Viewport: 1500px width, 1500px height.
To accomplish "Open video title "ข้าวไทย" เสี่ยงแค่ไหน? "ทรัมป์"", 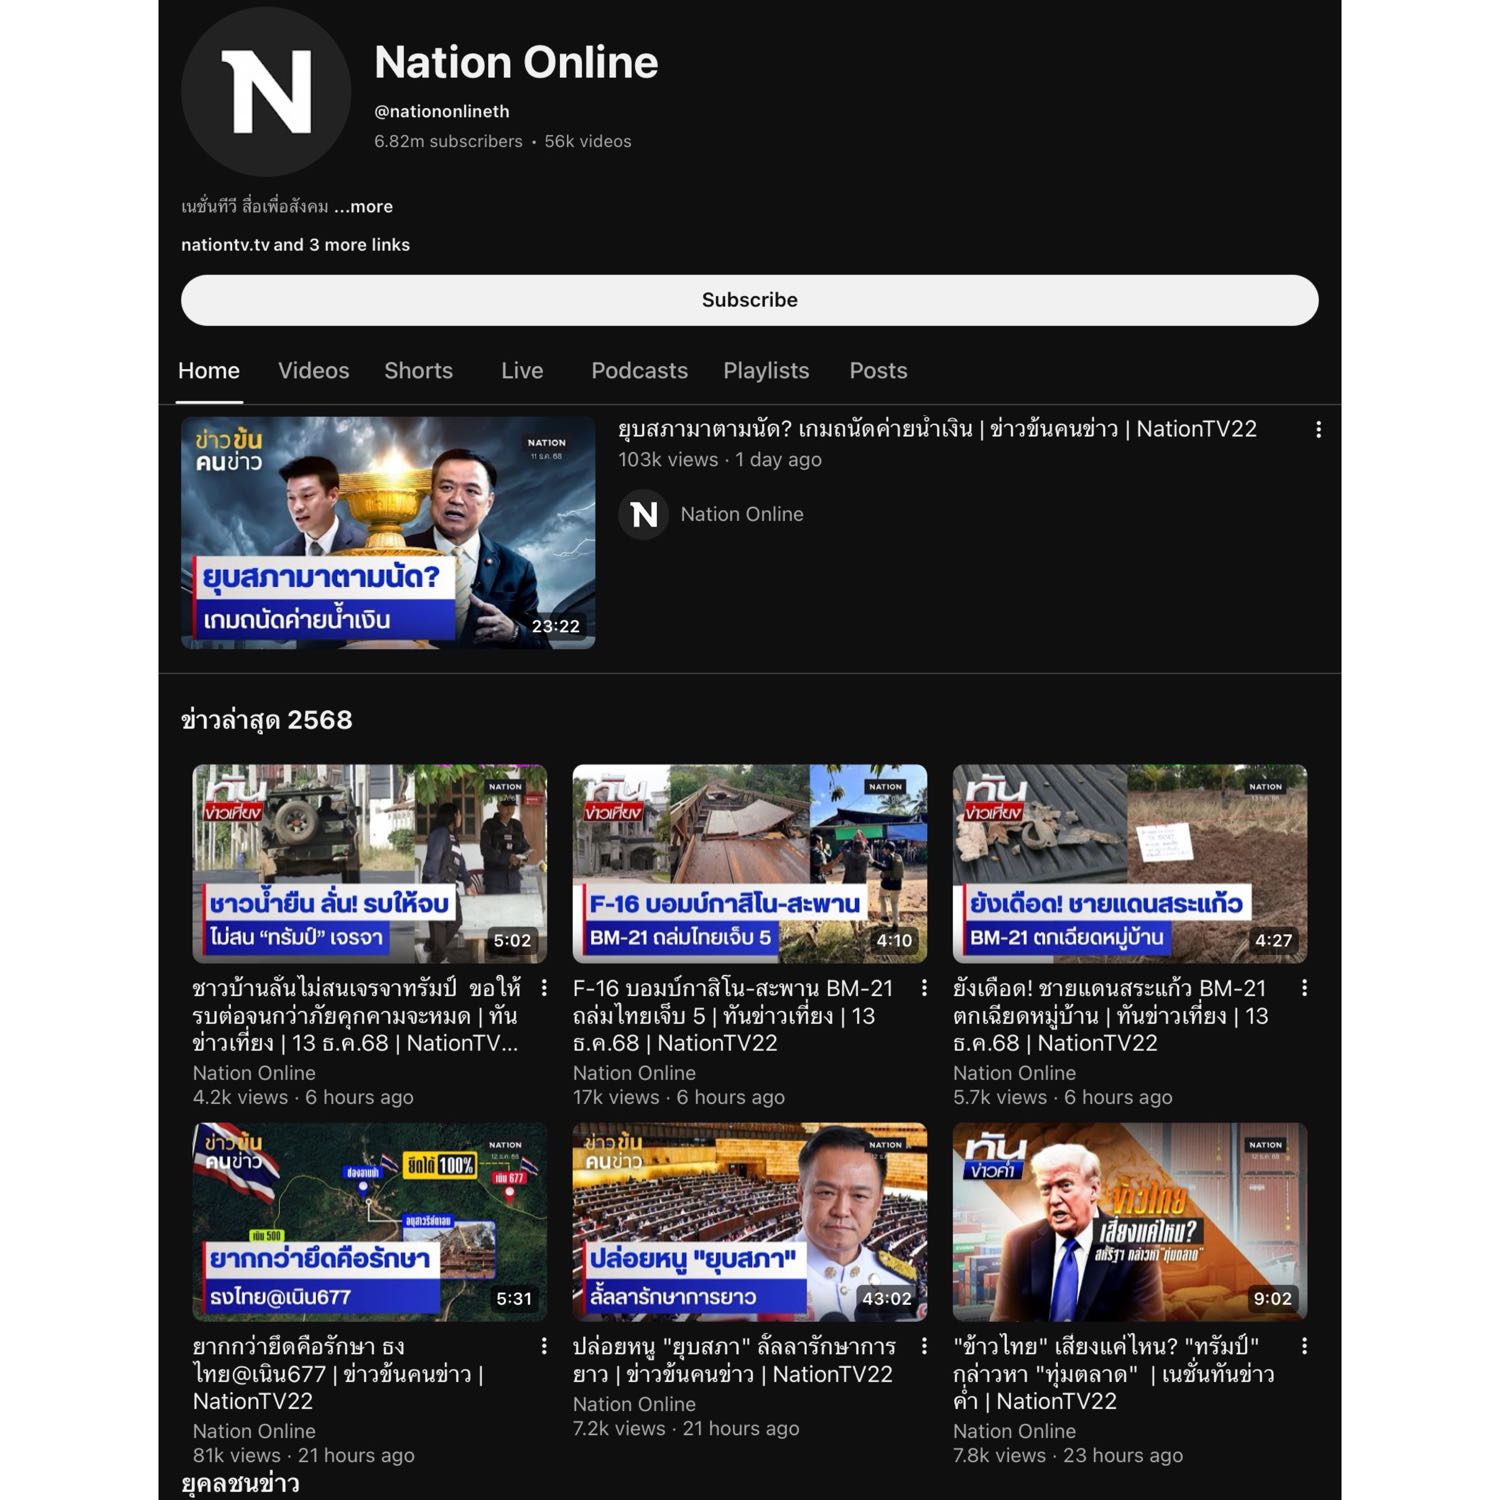I will [1114, 1373].
